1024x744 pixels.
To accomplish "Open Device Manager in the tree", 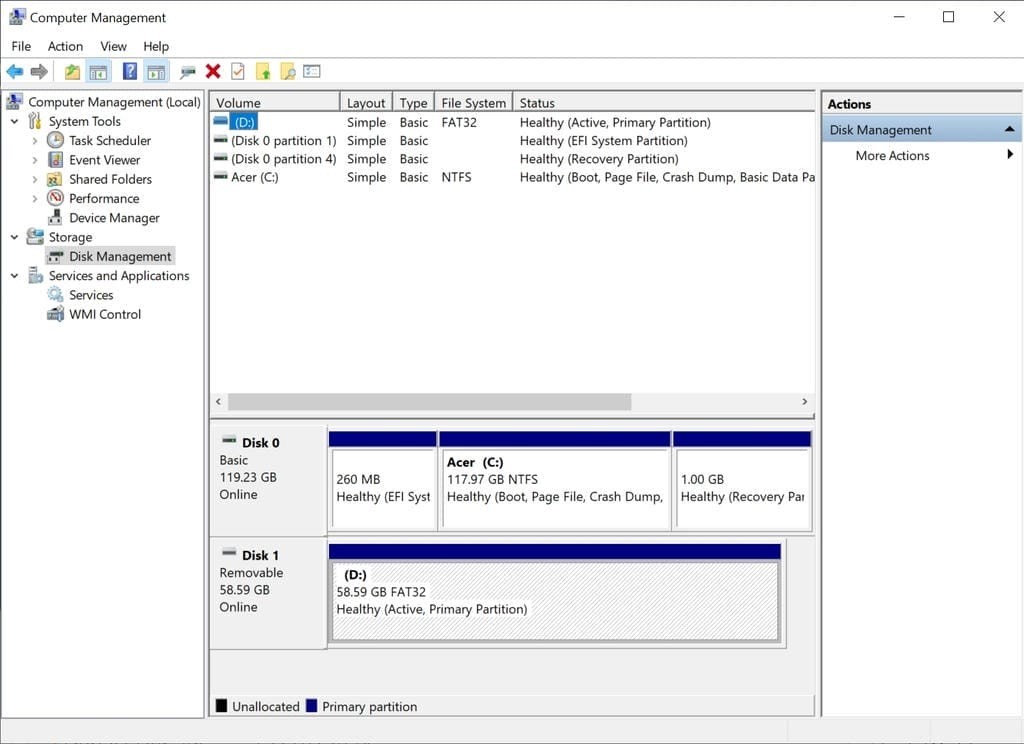I will (114, 218).
